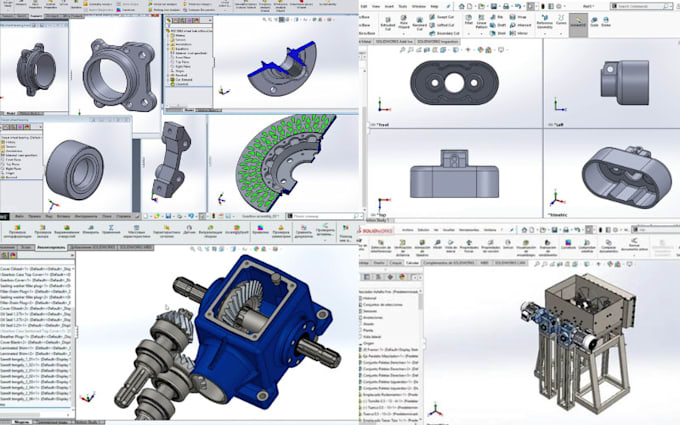Screen dimensions: 680x425
Task: Open the Tools menu in the four-view part window
Action: pyautogui.click(x=402, y=7)
